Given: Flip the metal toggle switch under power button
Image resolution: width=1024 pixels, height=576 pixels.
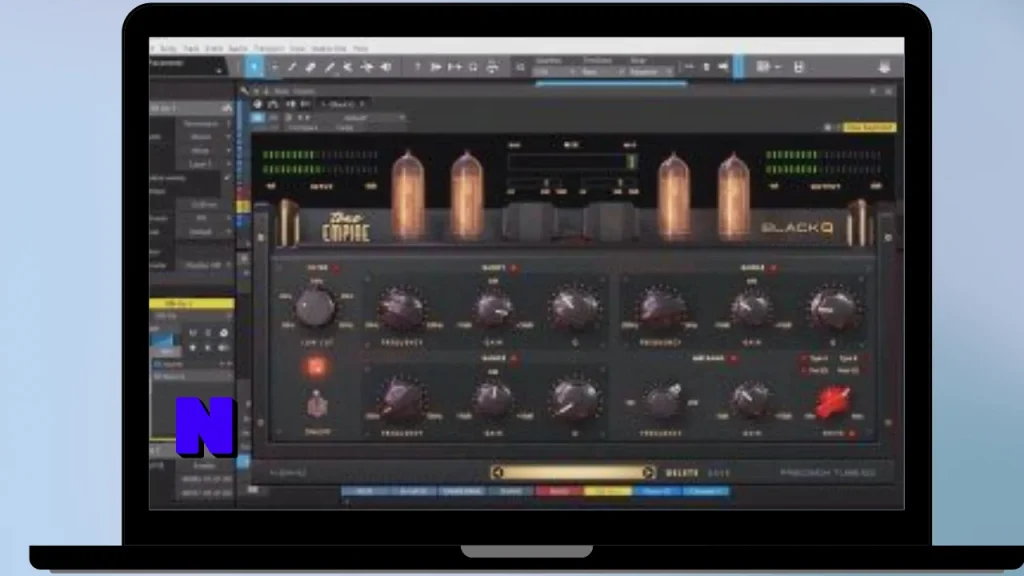Looking at the screenshot, I should 317,404.
